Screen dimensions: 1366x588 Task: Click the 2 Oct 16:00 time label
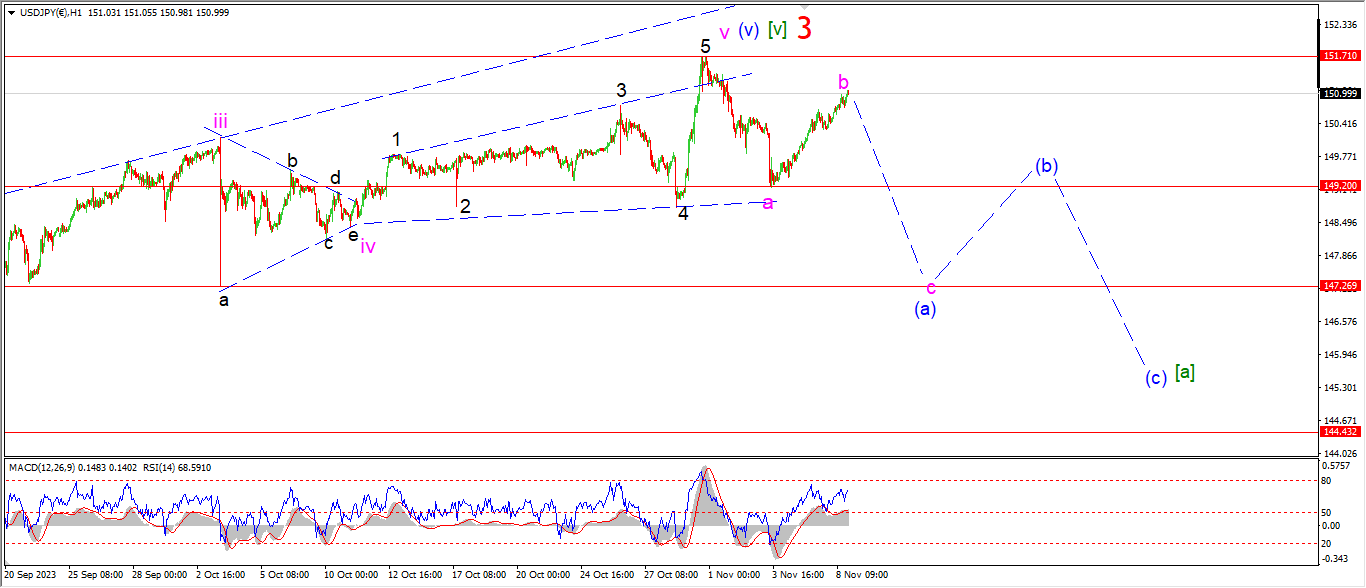coord(221,575)
